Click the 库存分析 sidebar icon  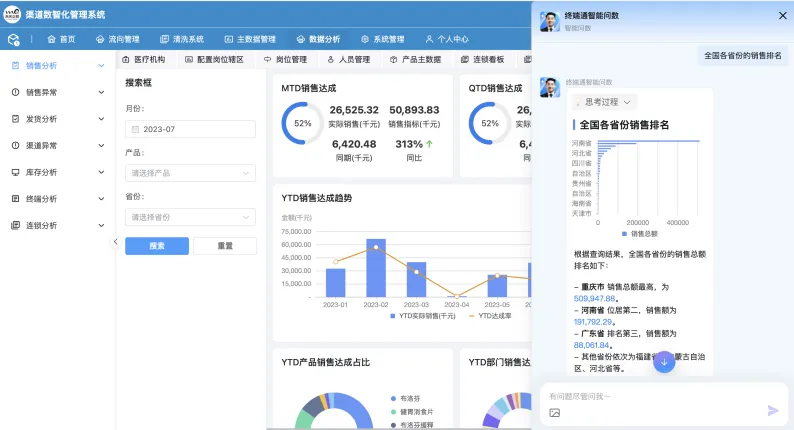(15, 172)
